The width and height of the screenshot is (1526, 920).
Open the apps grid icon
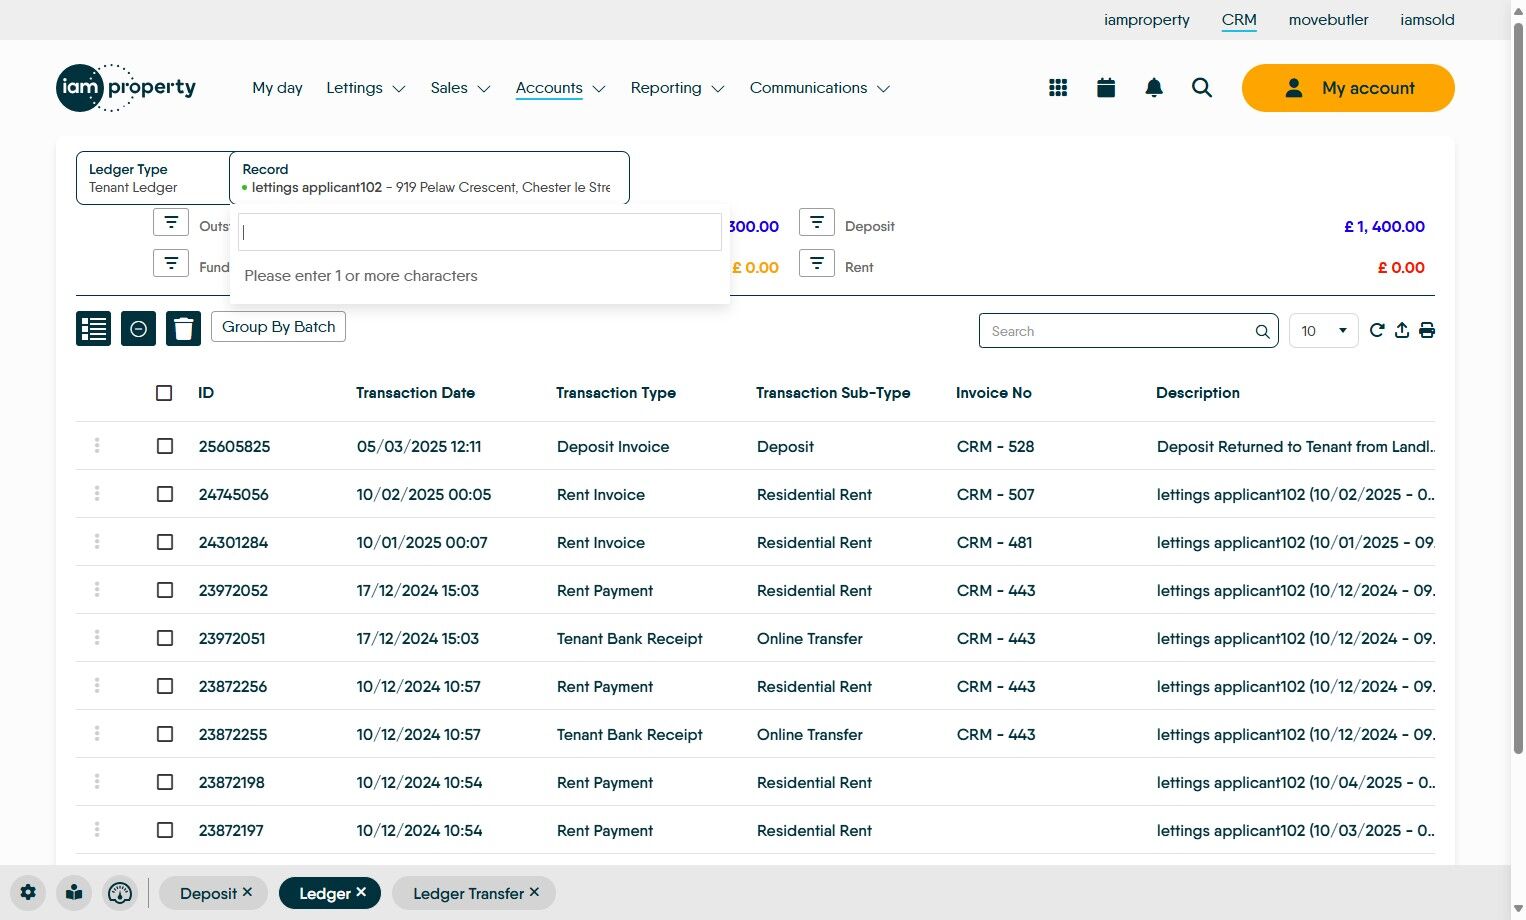point(1058,88)
